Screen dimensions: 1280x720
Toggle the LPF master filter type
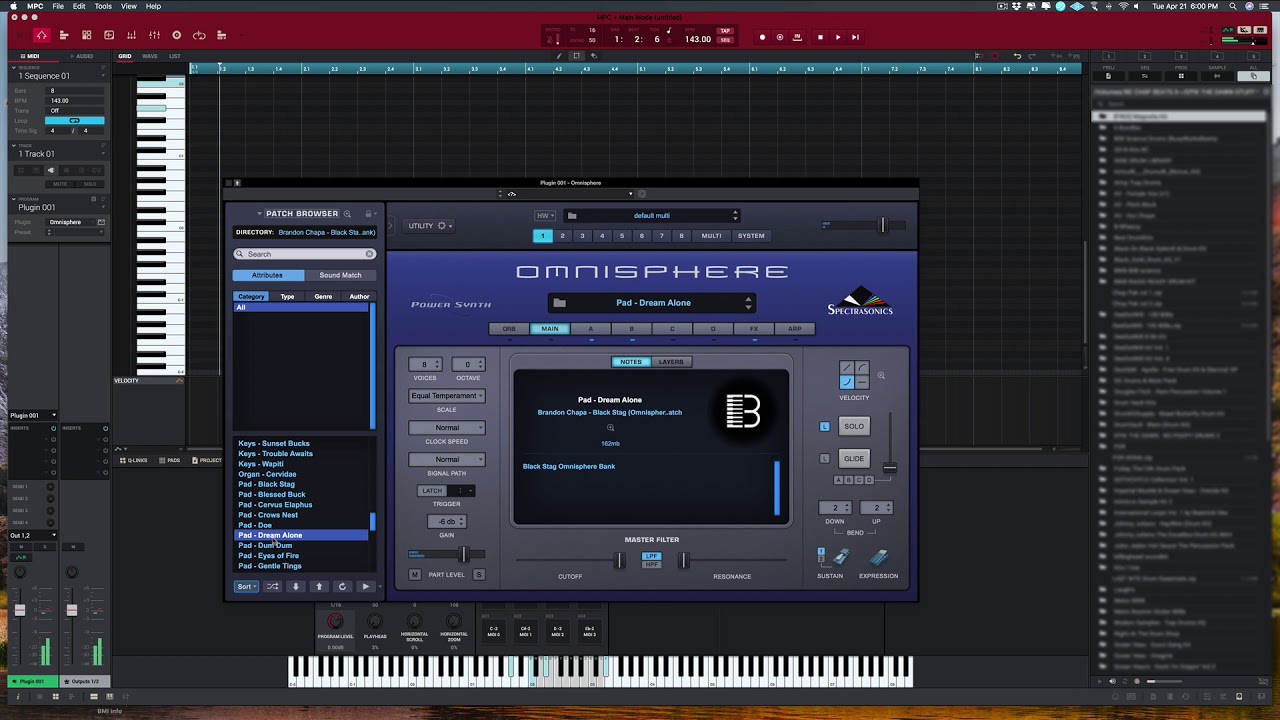click(652, 556)
